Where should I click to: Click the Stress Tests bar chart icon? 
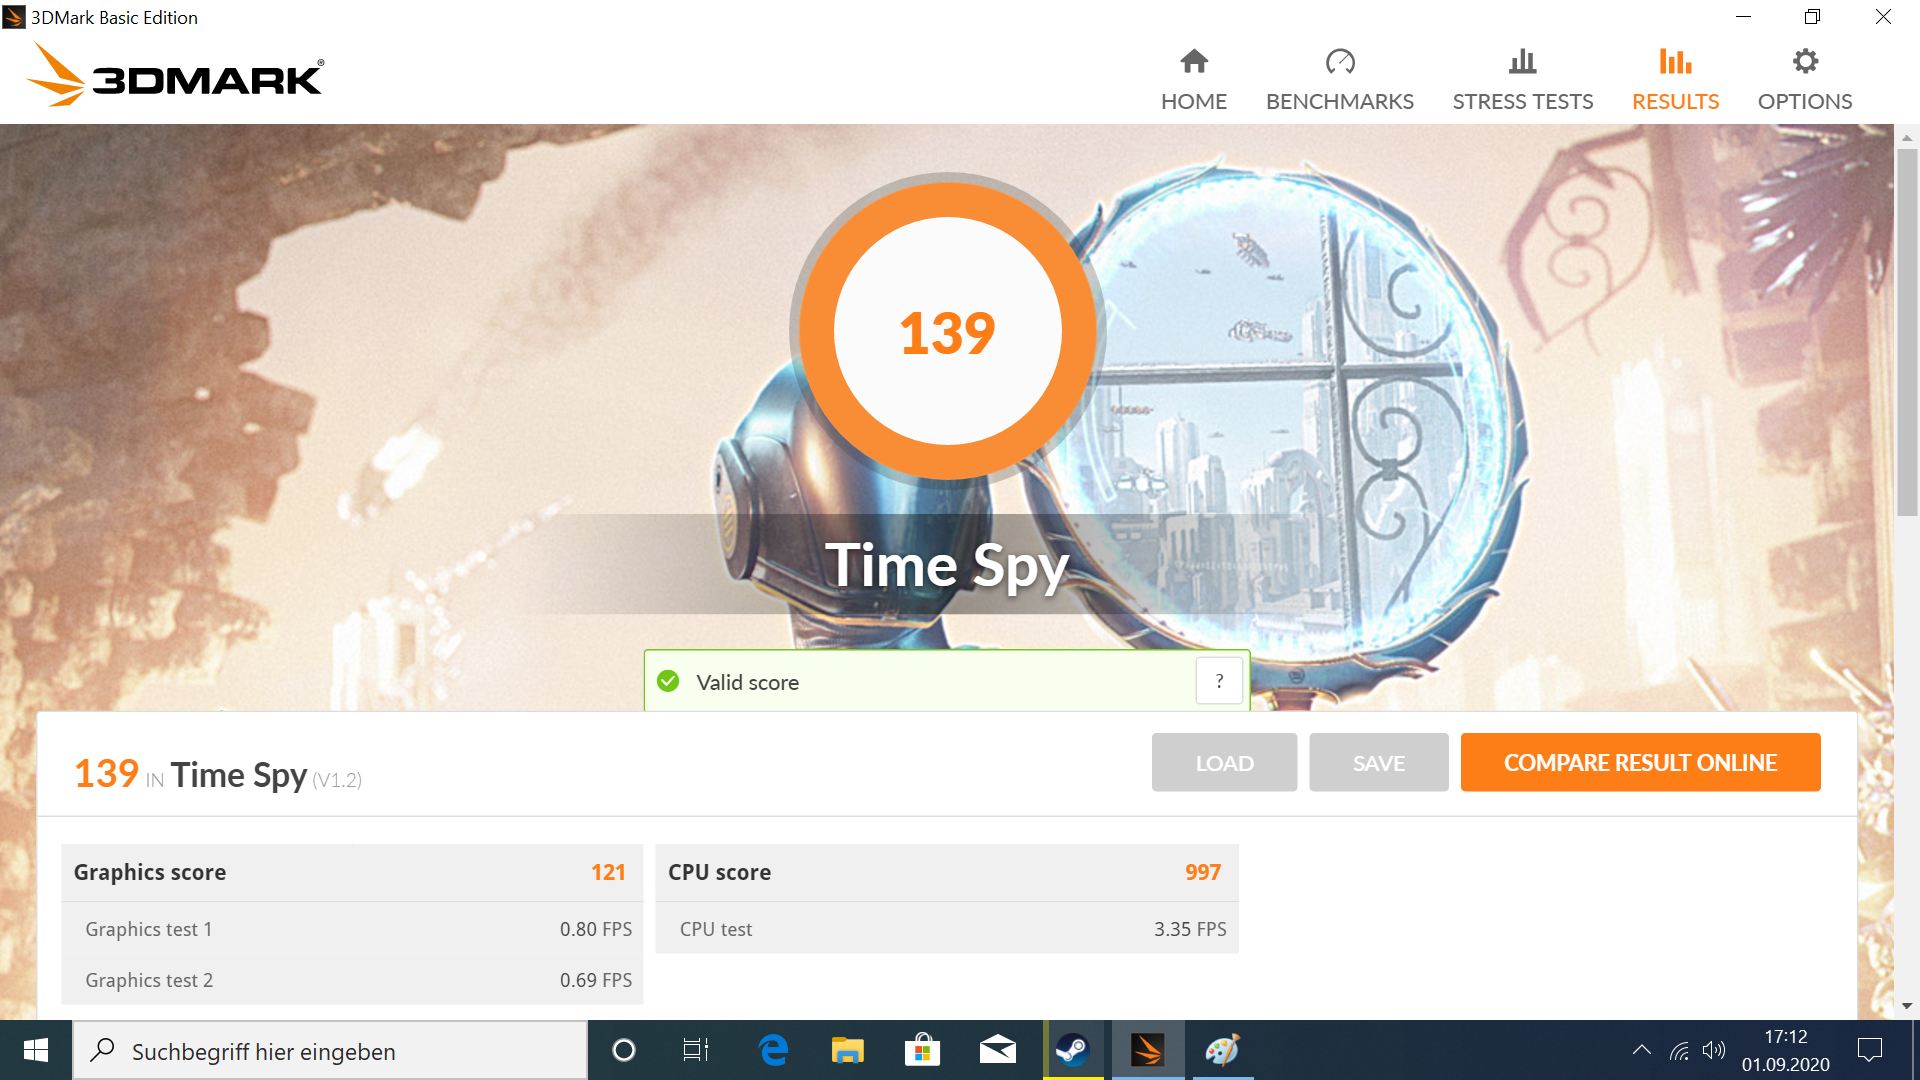pos(1522,62)
